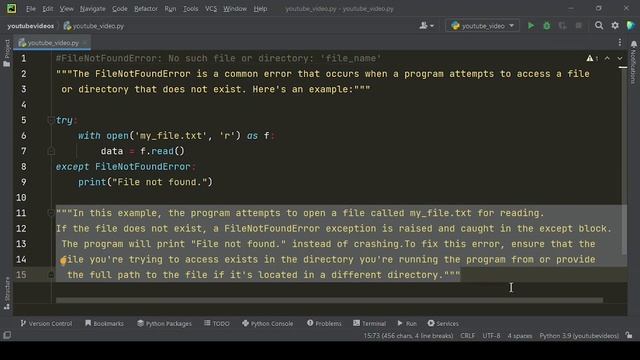
Task: Click the FileNotFoundError in except line
Action: click(142, 167)
